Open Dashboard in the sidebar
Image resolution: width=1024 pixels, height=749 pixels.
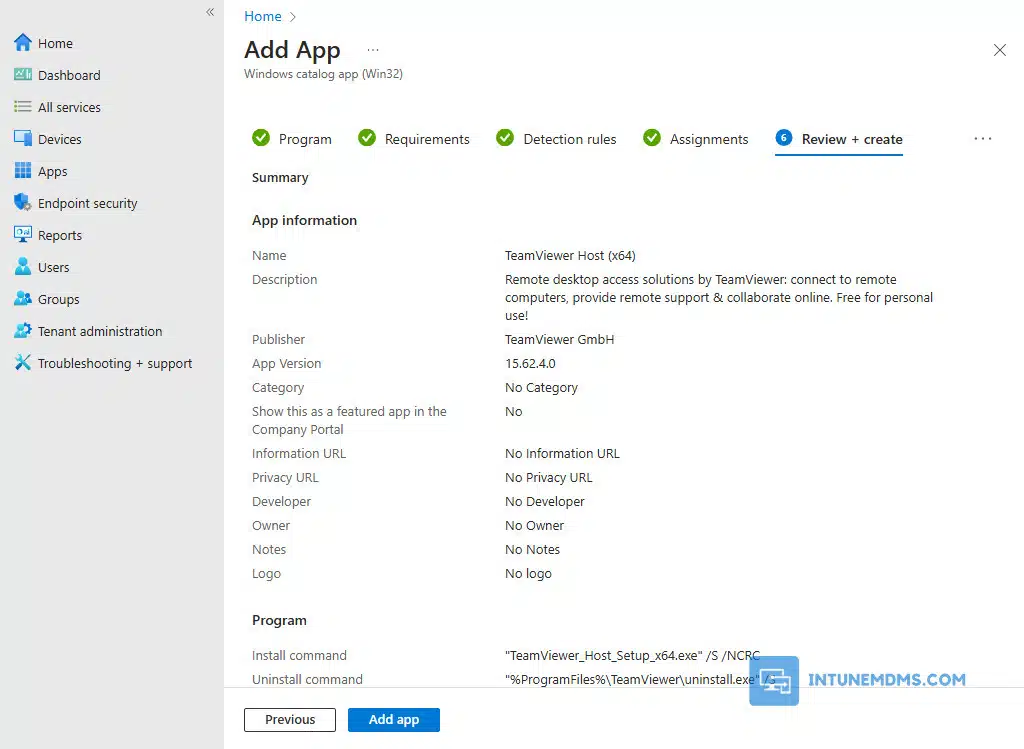(x=69, y=75)
